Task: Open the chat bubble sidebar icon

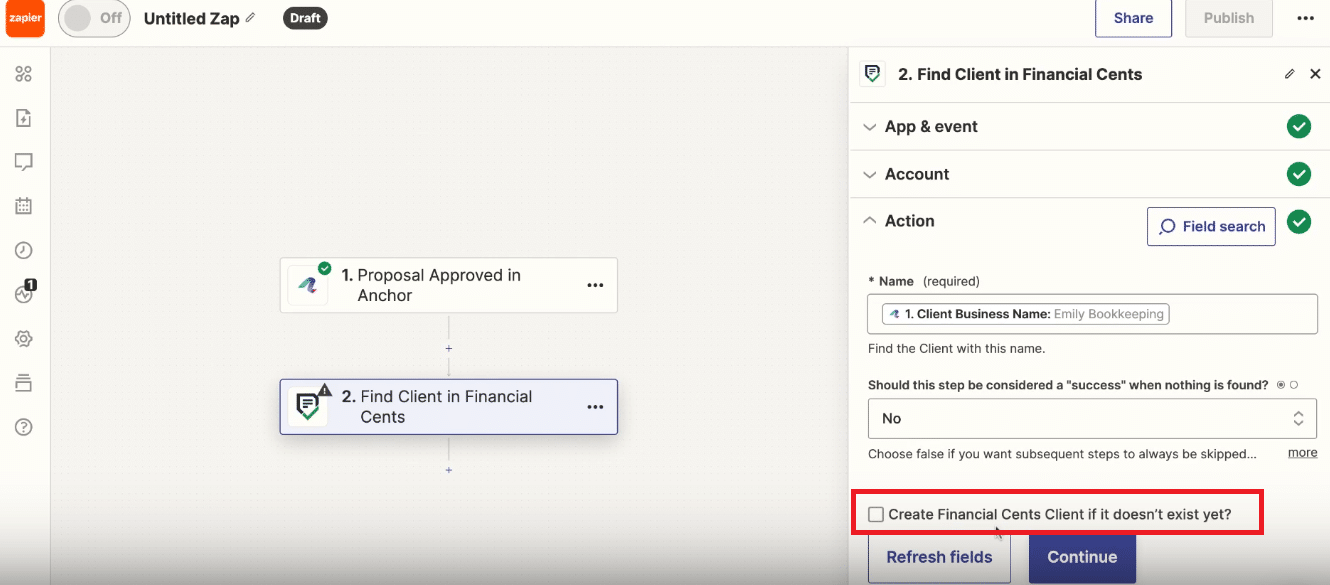Action: click(x=24, y=162)
